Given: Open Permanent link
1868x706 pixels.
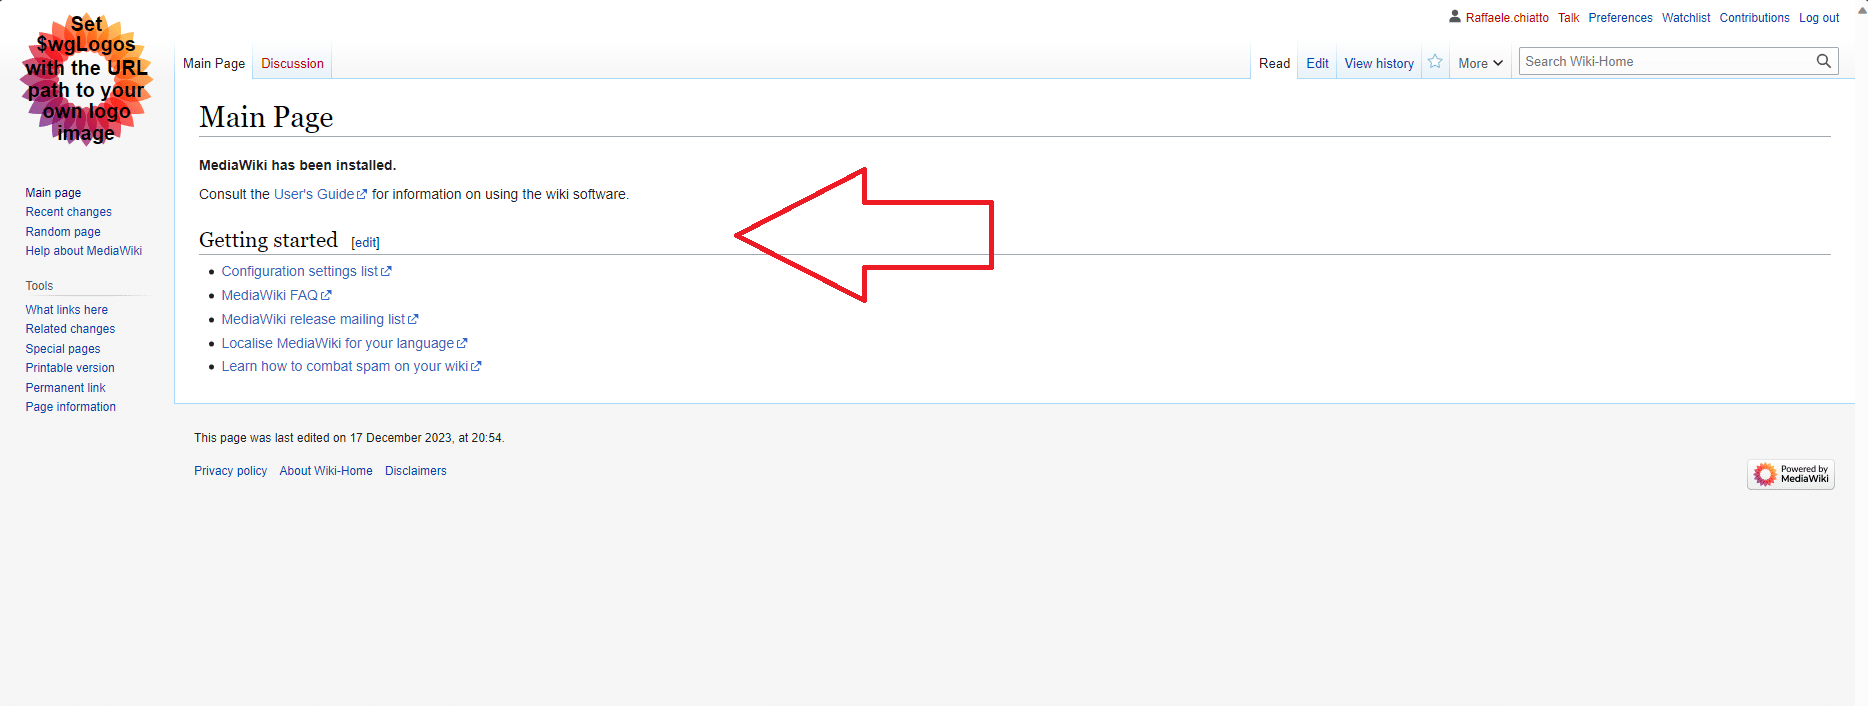Looking at the screenshot, I should 65,388.
